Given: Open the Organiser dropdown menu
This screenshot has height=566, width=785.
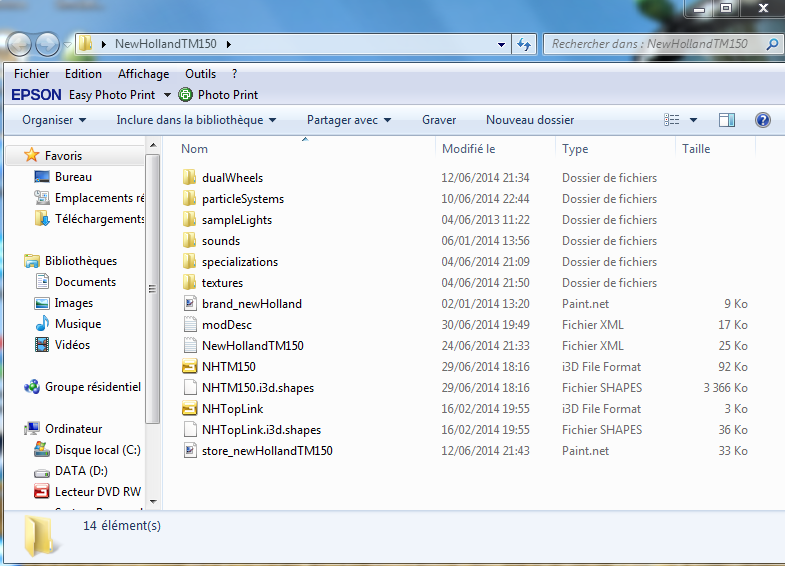Looking at the screenshot, I should click(x=54, y=120).
